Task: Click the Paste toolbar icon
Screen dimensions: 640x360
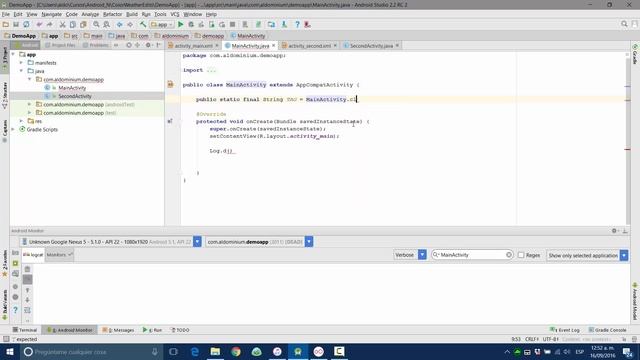Action: tap(83, 24)
